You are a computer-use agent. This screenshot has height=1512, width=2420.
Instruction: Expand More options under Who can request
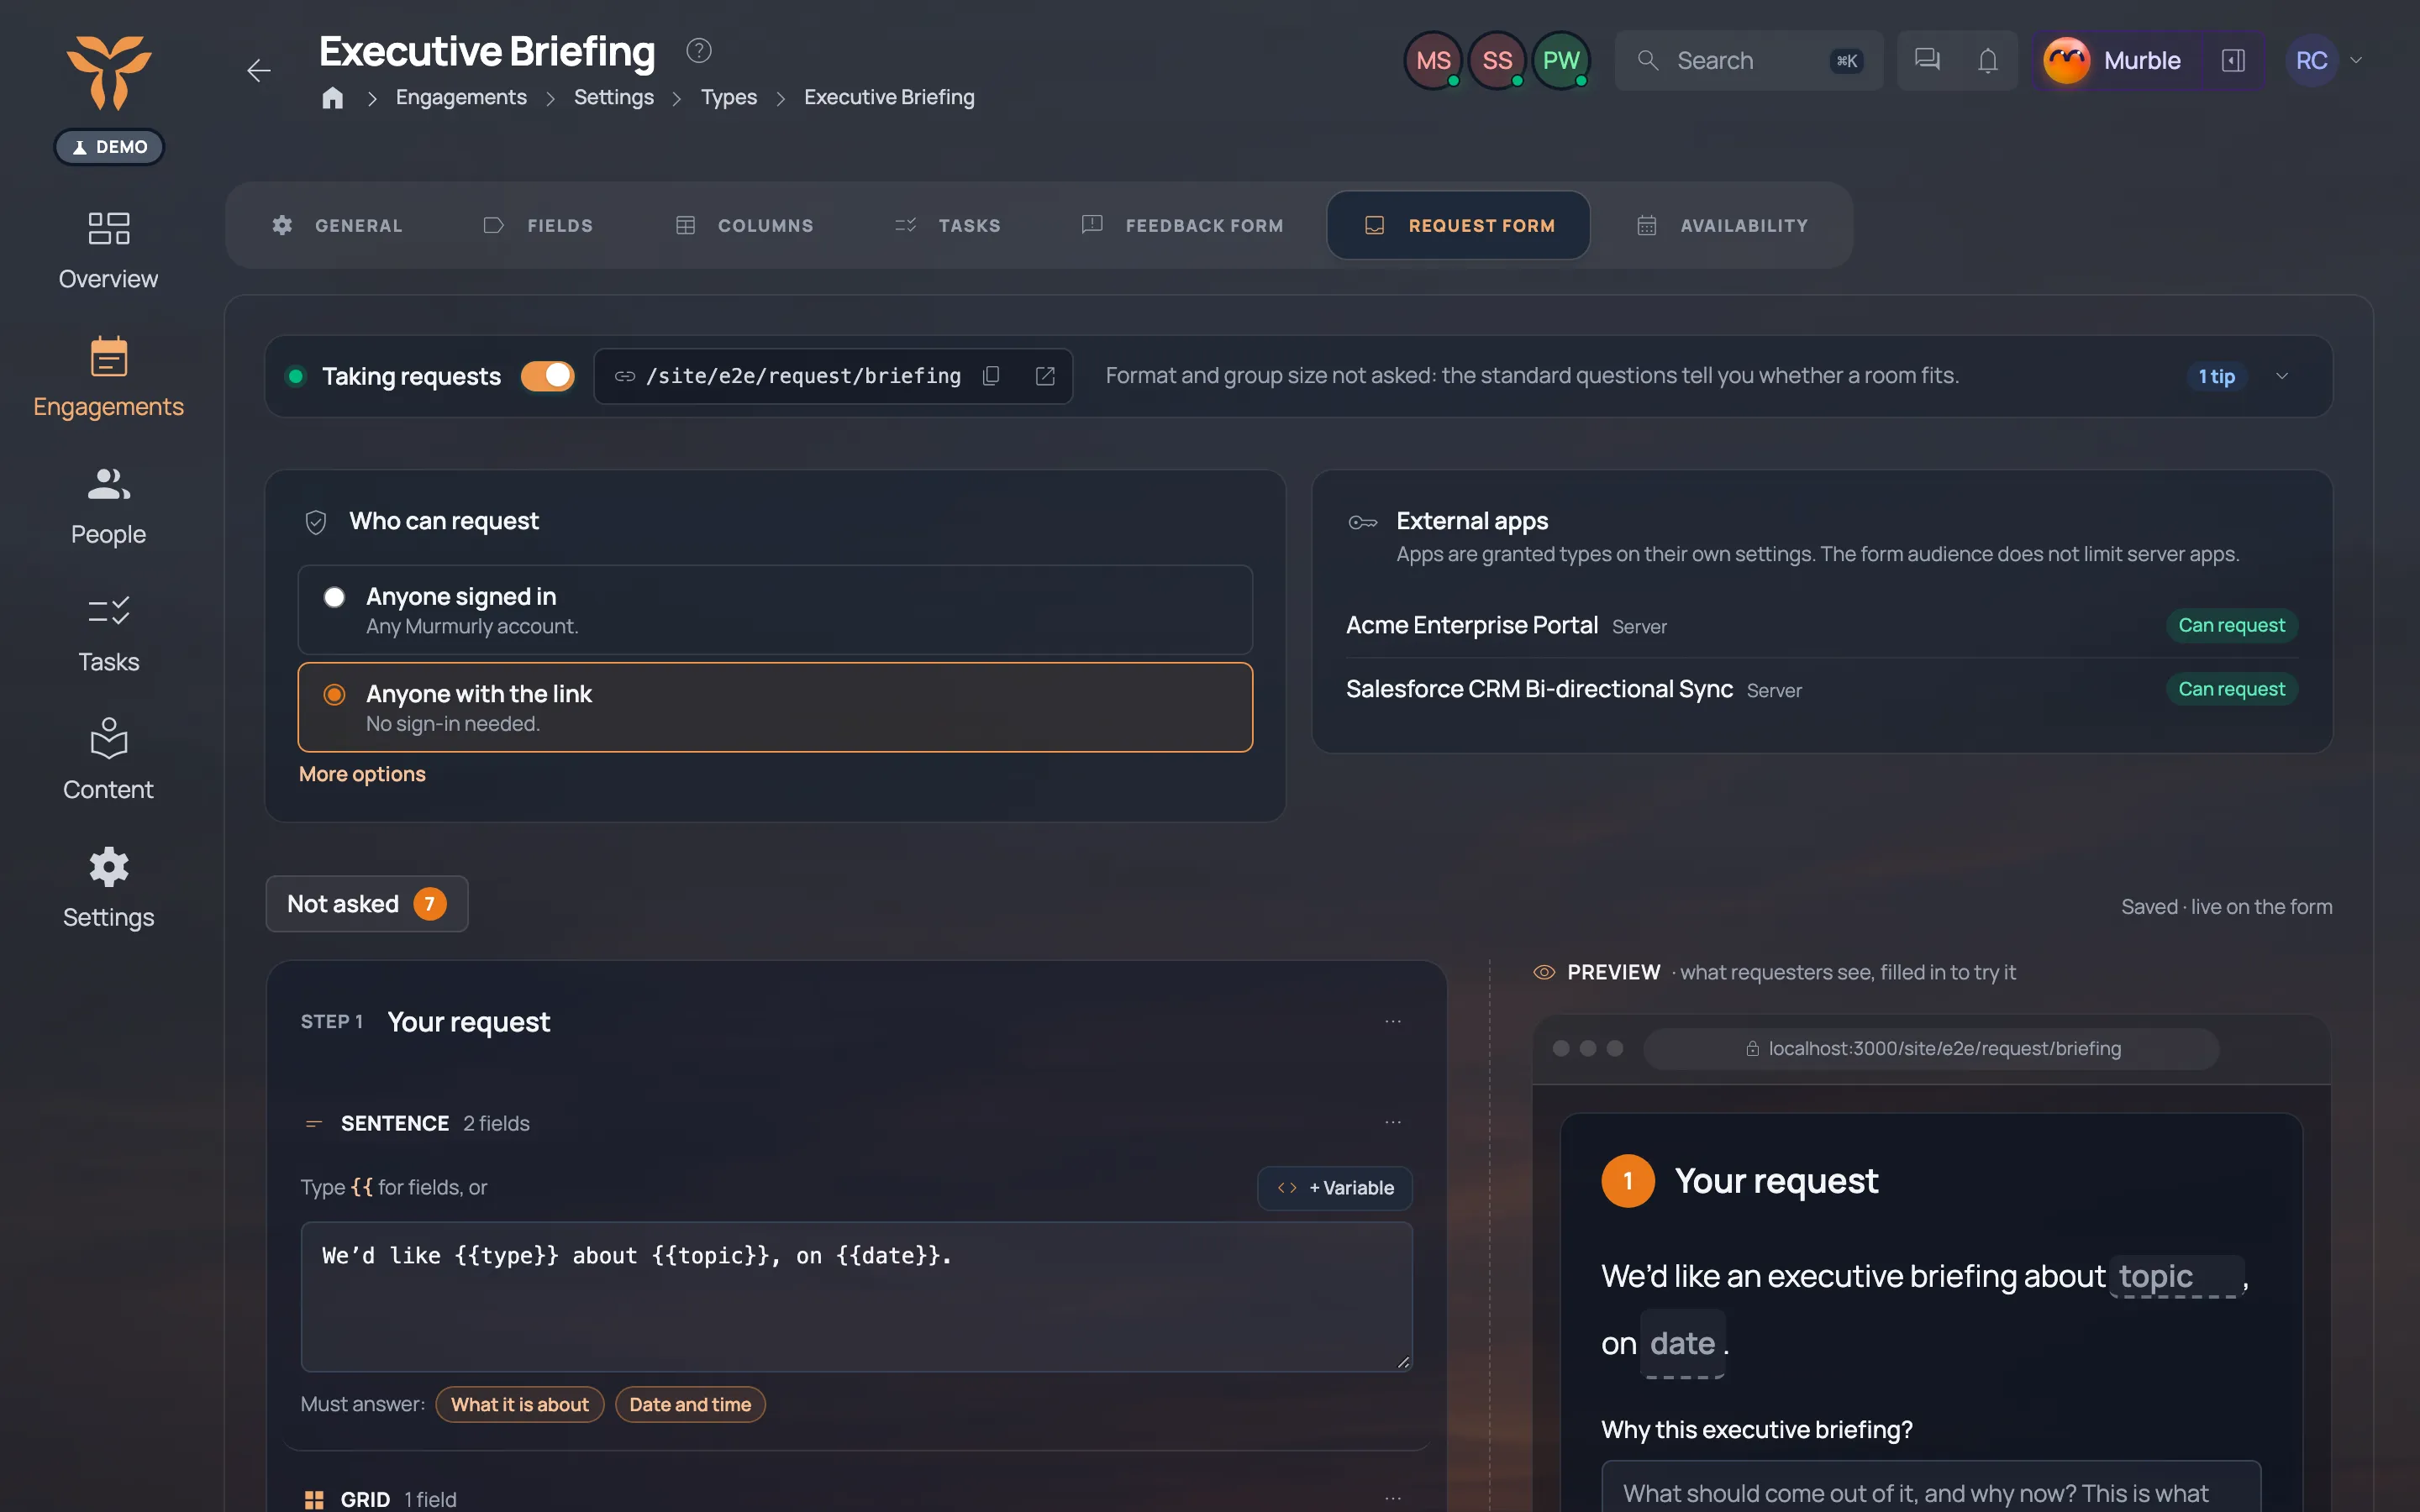click(x=362, y=774)
